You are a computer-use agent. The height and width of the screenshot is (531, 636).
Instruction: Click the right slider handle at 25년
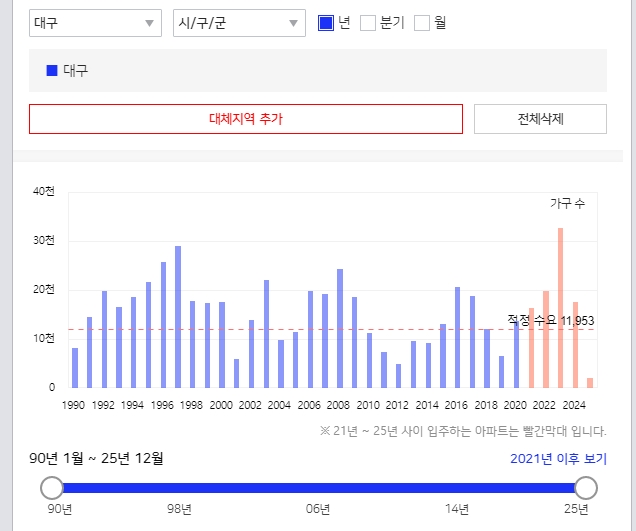[x=586, y=488]
